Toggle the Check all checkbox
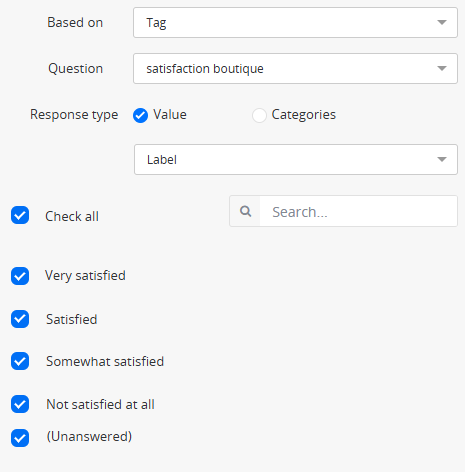The width and height of the screenshot is (465, 472). click(x=20, y=215)
